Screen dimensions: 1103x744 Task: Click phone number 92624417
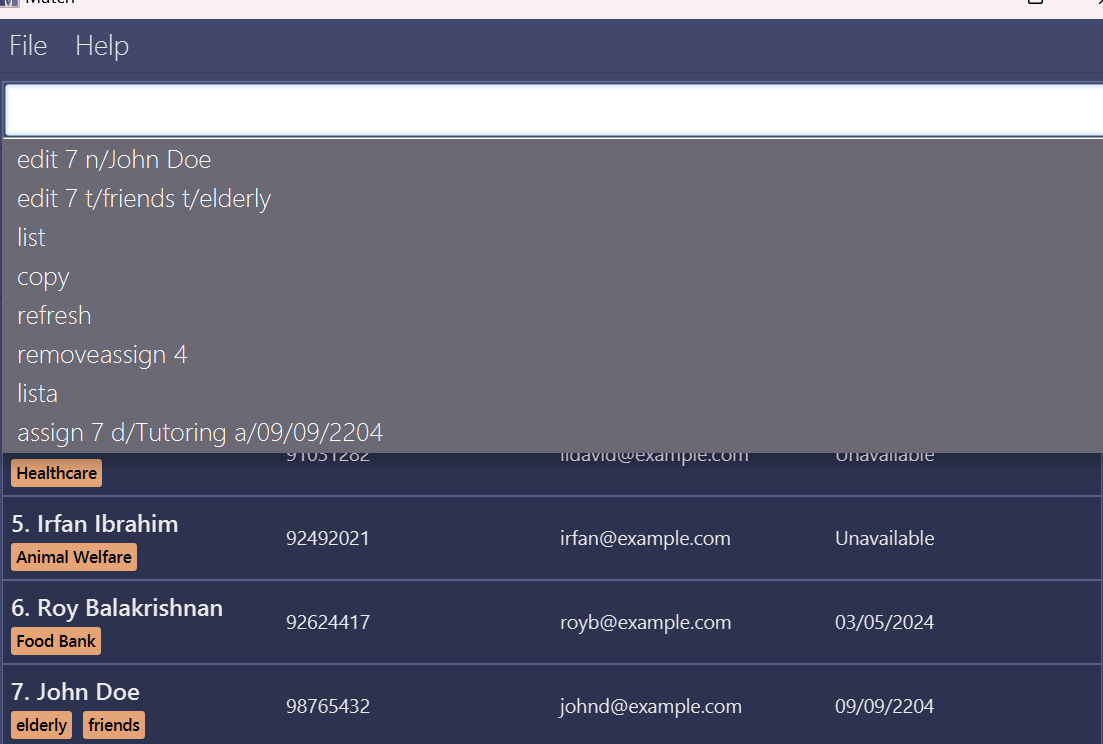tap(328, 622)
